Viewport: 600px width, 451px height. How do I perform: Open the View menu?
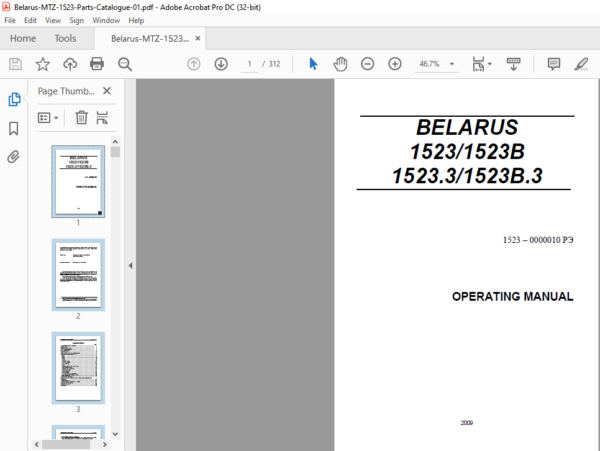click(x=53, y=20)
